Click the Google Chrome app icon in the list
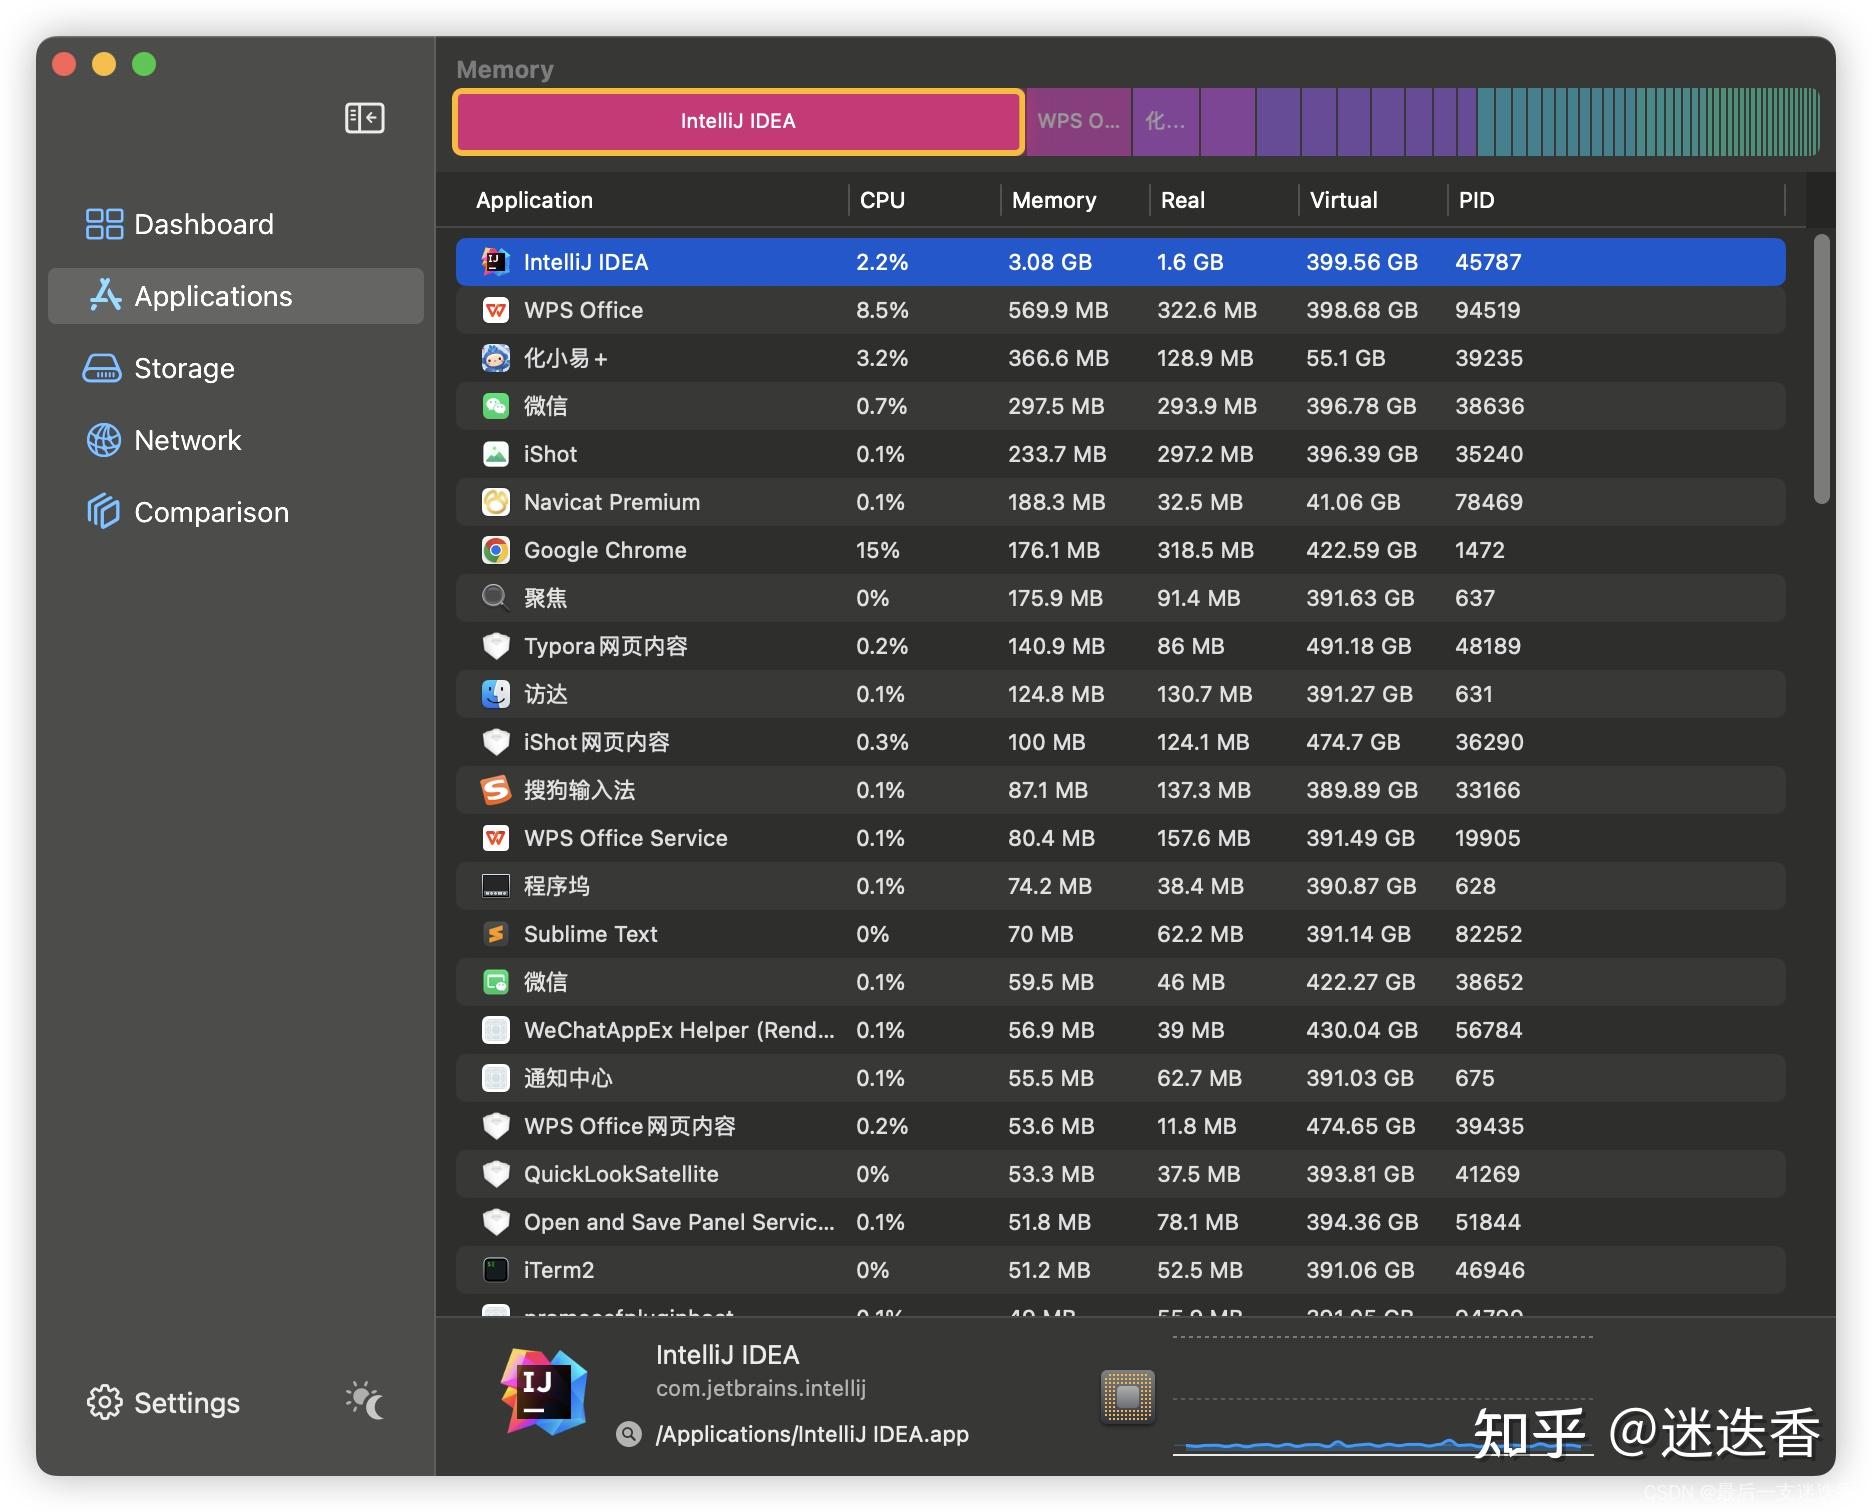The height and width of the screenshot is (1512, 1872). coord(495,550)
